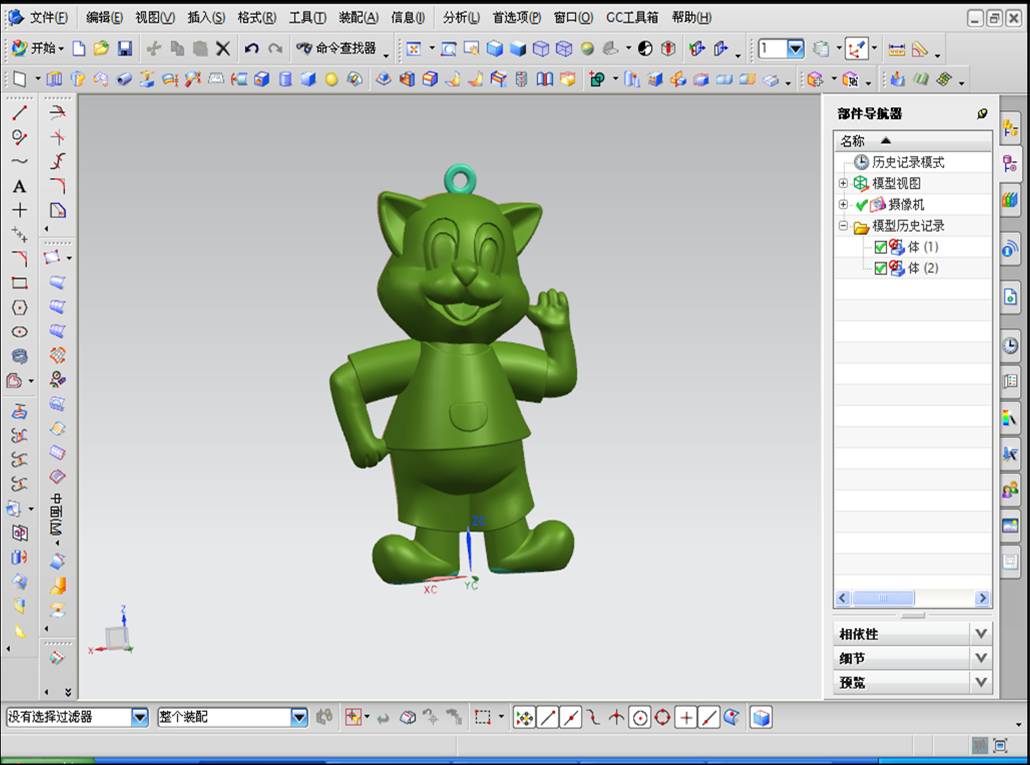
Task: Select the 体 (1) entry label in the Part Navigator
Action: tap(923, 247)
